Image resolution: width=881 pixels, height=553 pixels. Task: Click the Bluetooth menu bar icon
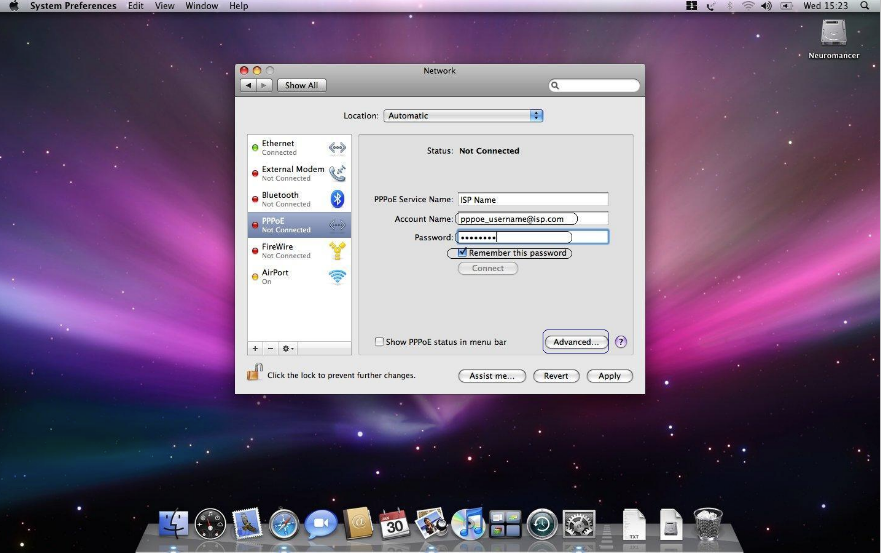pos(730,6)
